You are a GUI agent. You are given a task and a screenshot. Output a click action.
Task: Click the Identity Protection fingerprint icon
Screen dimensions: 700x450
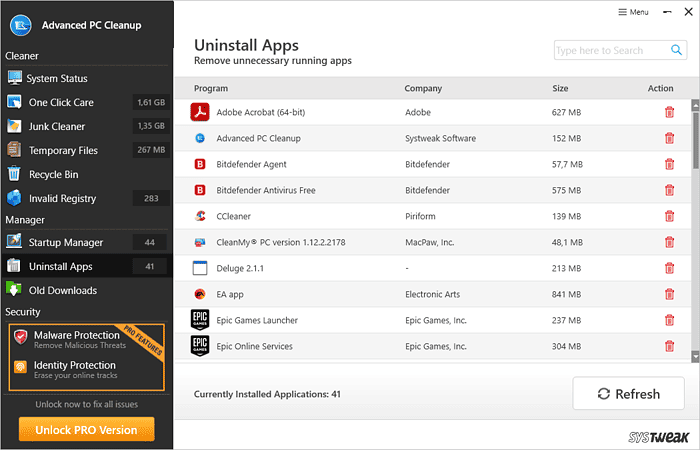[x=21, y=367]
